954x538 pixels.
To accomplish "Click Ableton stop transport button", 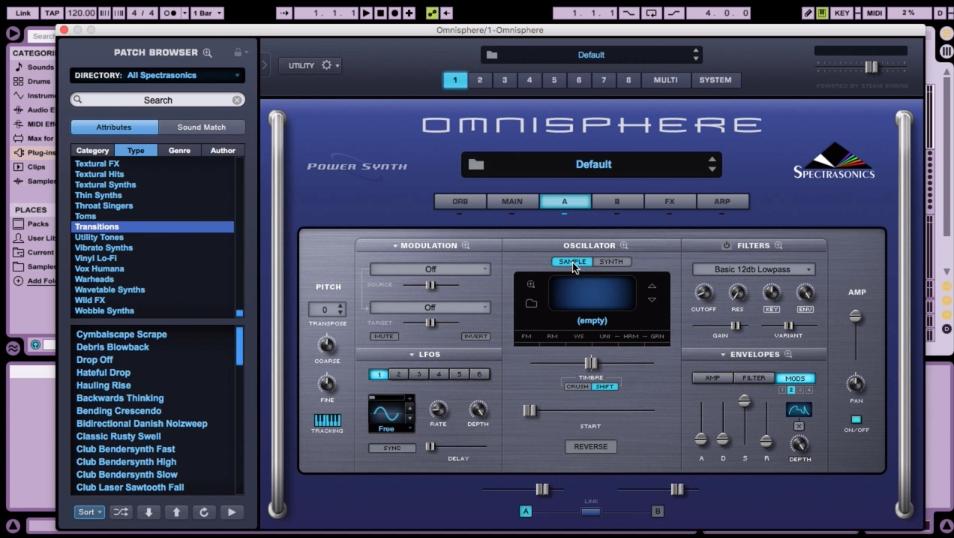I will click(380, 13).
